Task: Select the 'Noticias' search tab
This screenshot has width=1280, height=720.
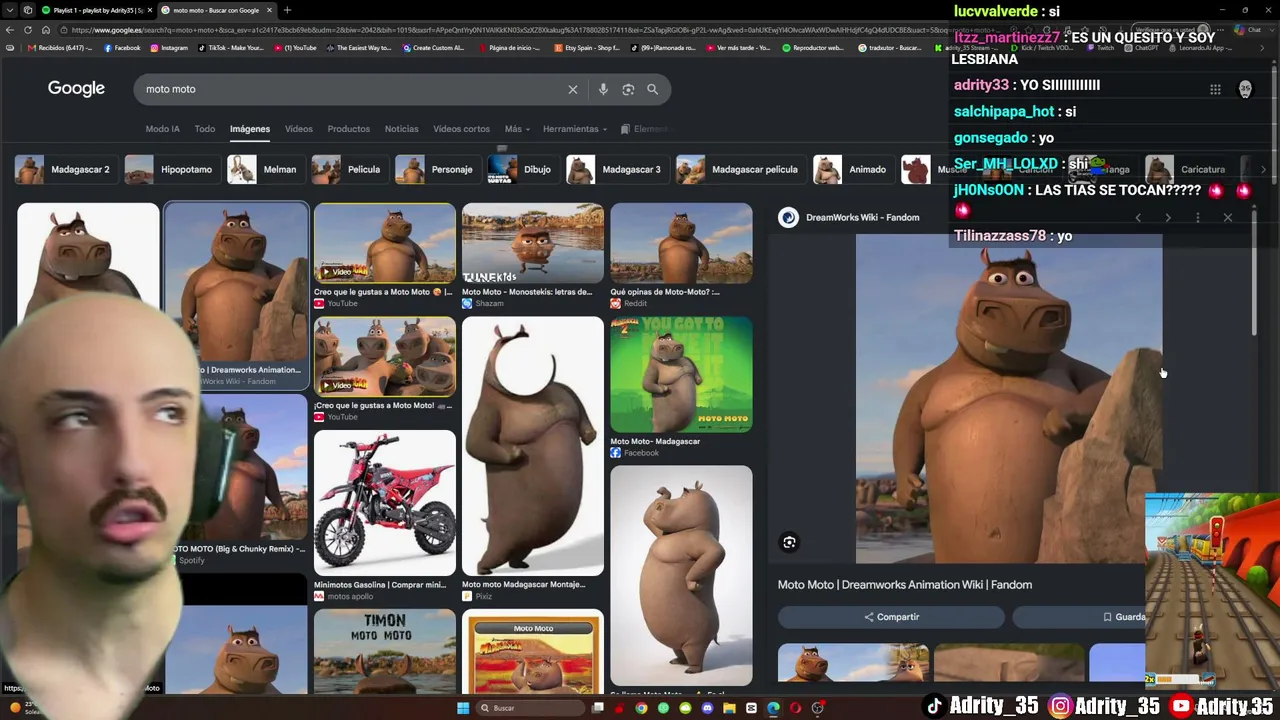Action: pyautogui.click(x=401, y=129)
